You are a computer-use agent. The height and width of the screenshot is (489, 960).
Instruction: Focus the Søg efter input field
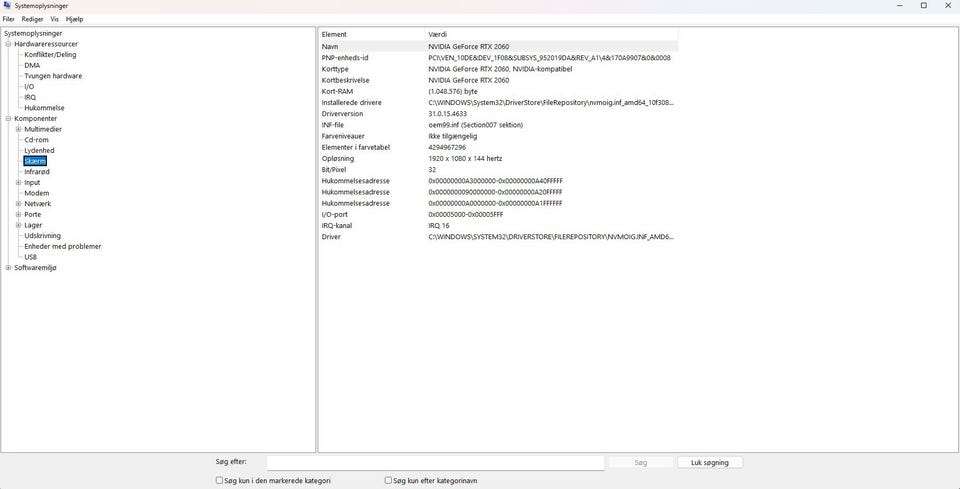435,463
